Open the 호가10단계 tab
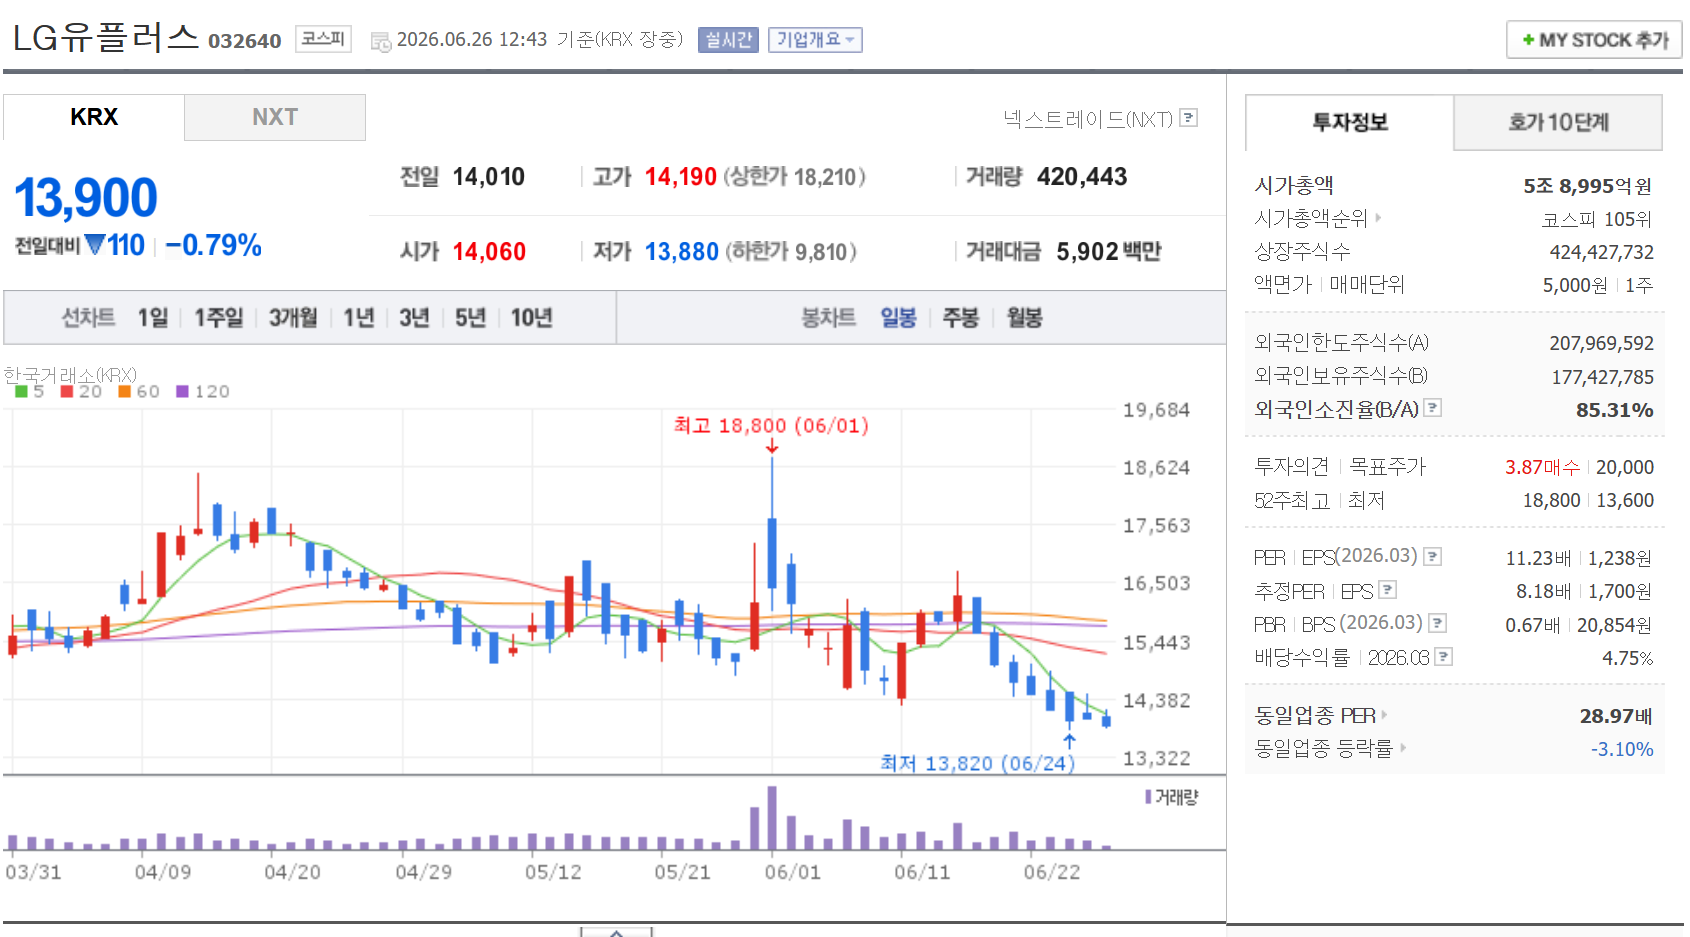 point(1558,122)
